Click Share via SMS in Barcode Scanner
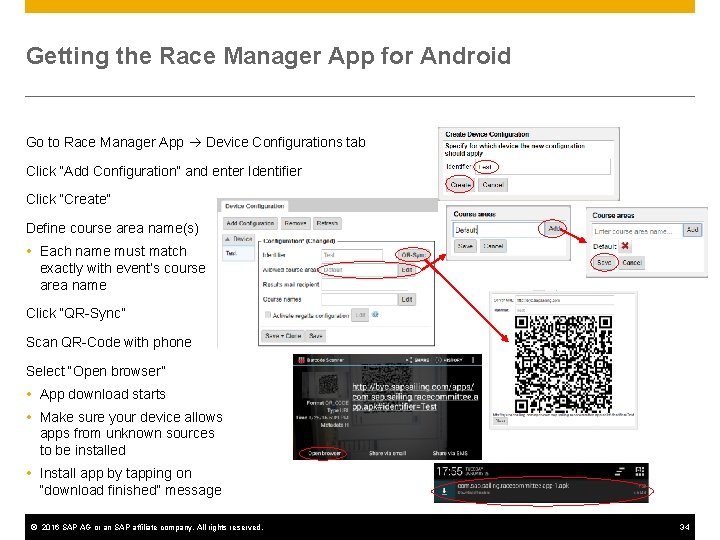The image size is (720, 540). 450,453
